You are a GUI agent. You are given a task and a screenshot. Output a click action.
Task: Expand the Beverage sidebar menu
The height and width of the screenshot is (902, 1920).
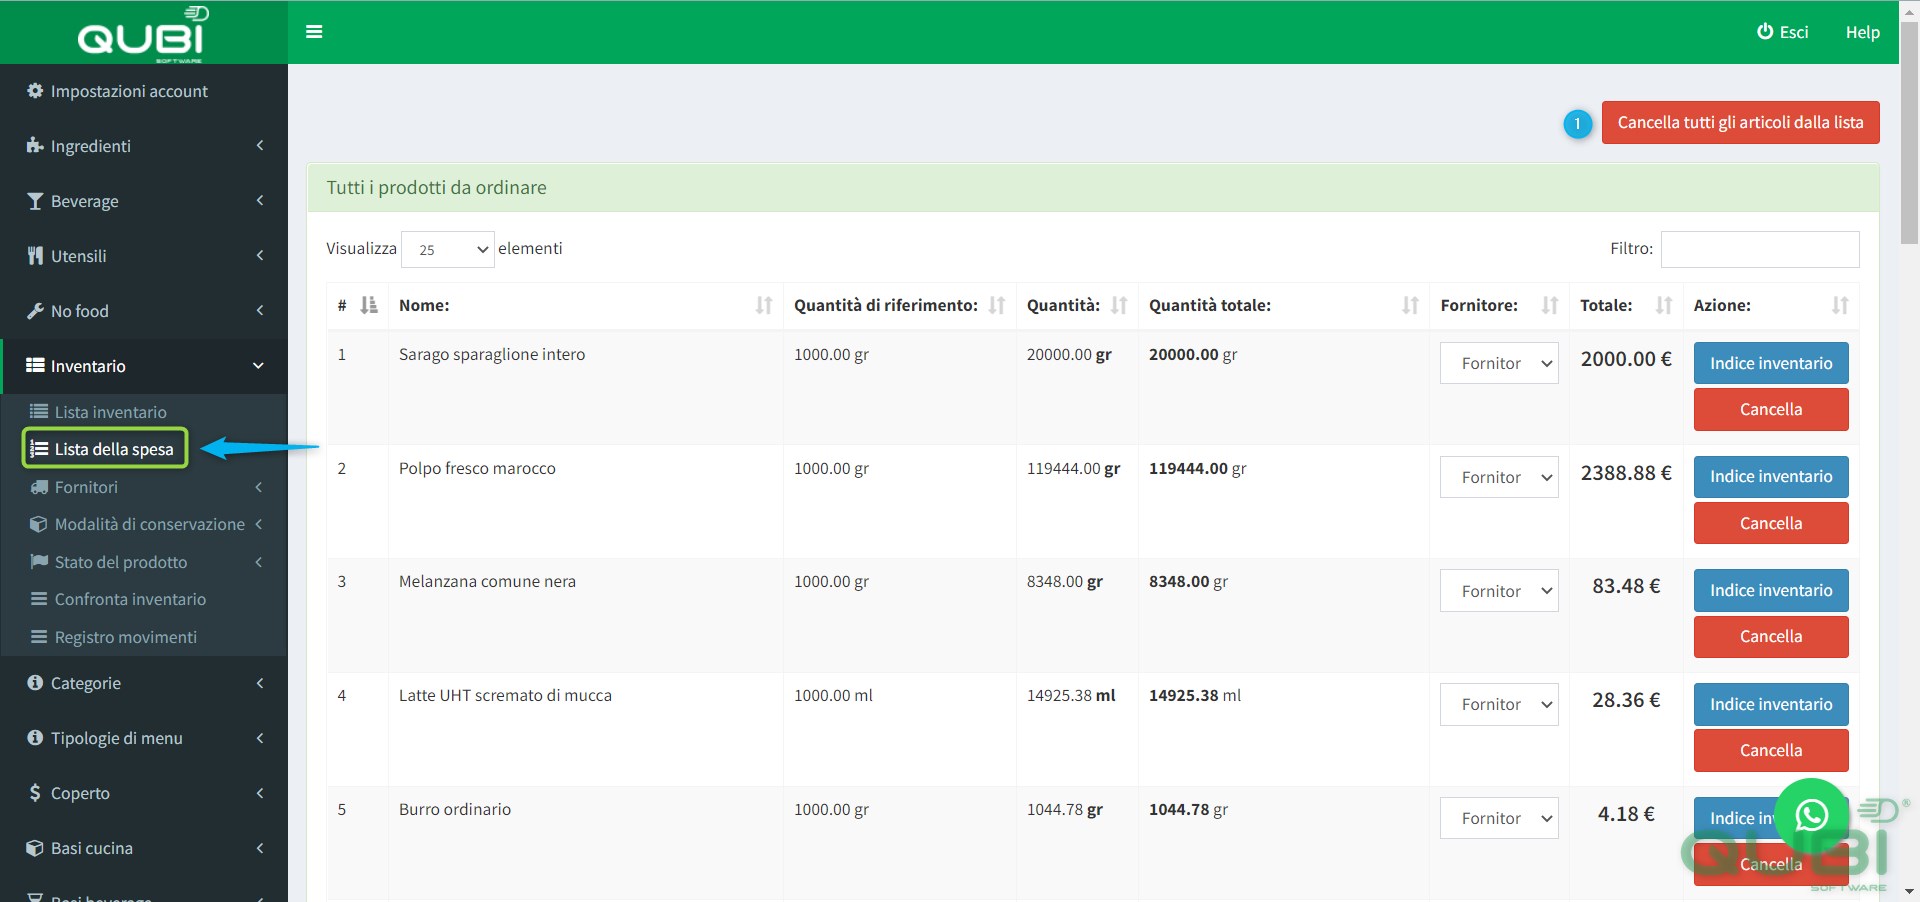point(144,201)
